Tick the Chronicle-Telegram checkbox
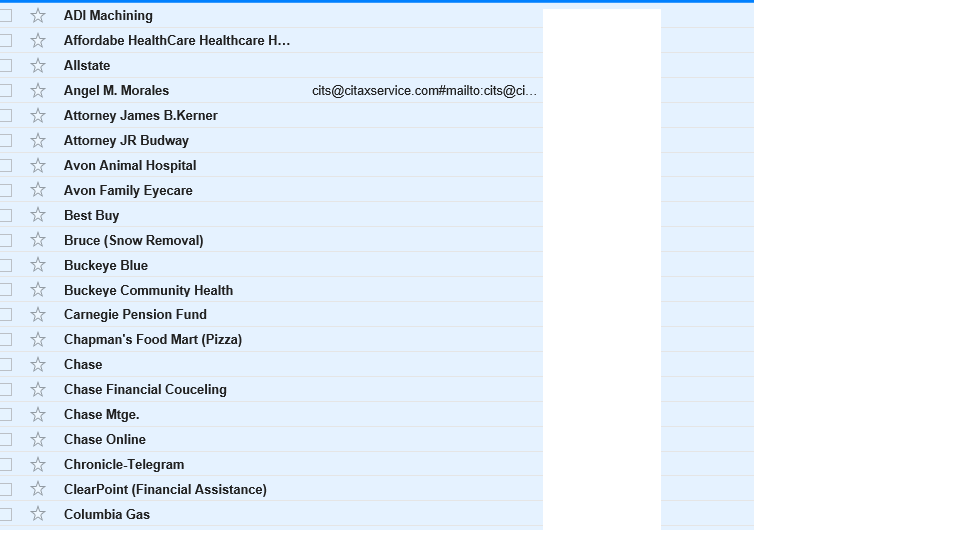The width and height of the screenshot is (960, 540). tap(6, 465)
